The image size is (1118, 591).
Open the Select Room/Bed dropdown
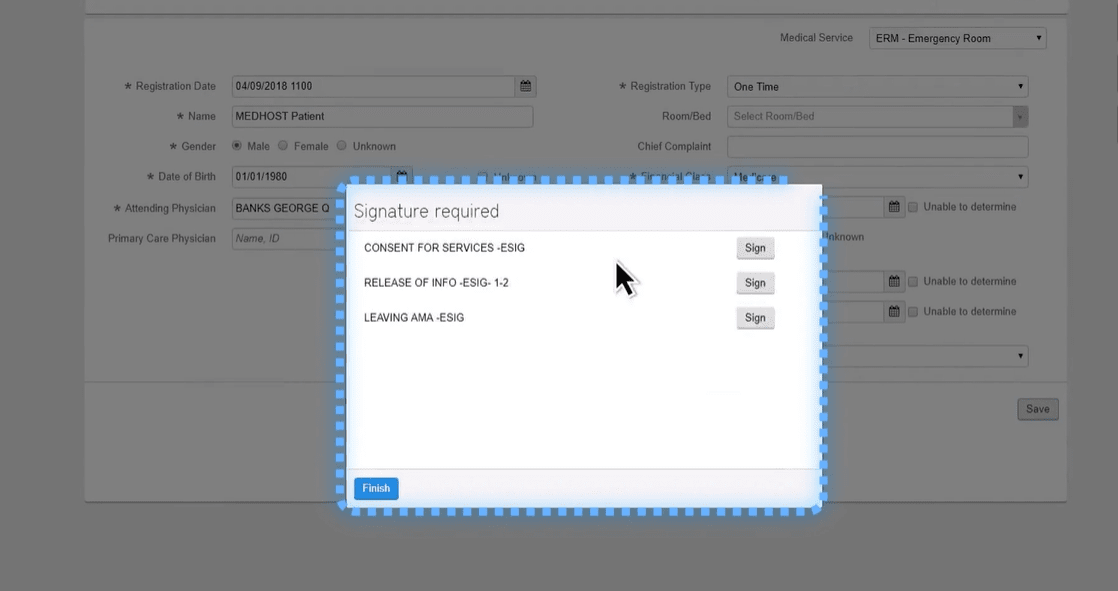pos(877,116)
